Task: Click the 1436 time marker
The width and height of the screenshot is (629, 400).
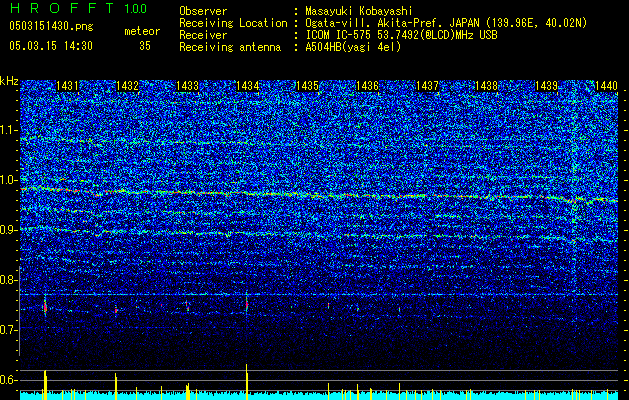Action: 367,86
